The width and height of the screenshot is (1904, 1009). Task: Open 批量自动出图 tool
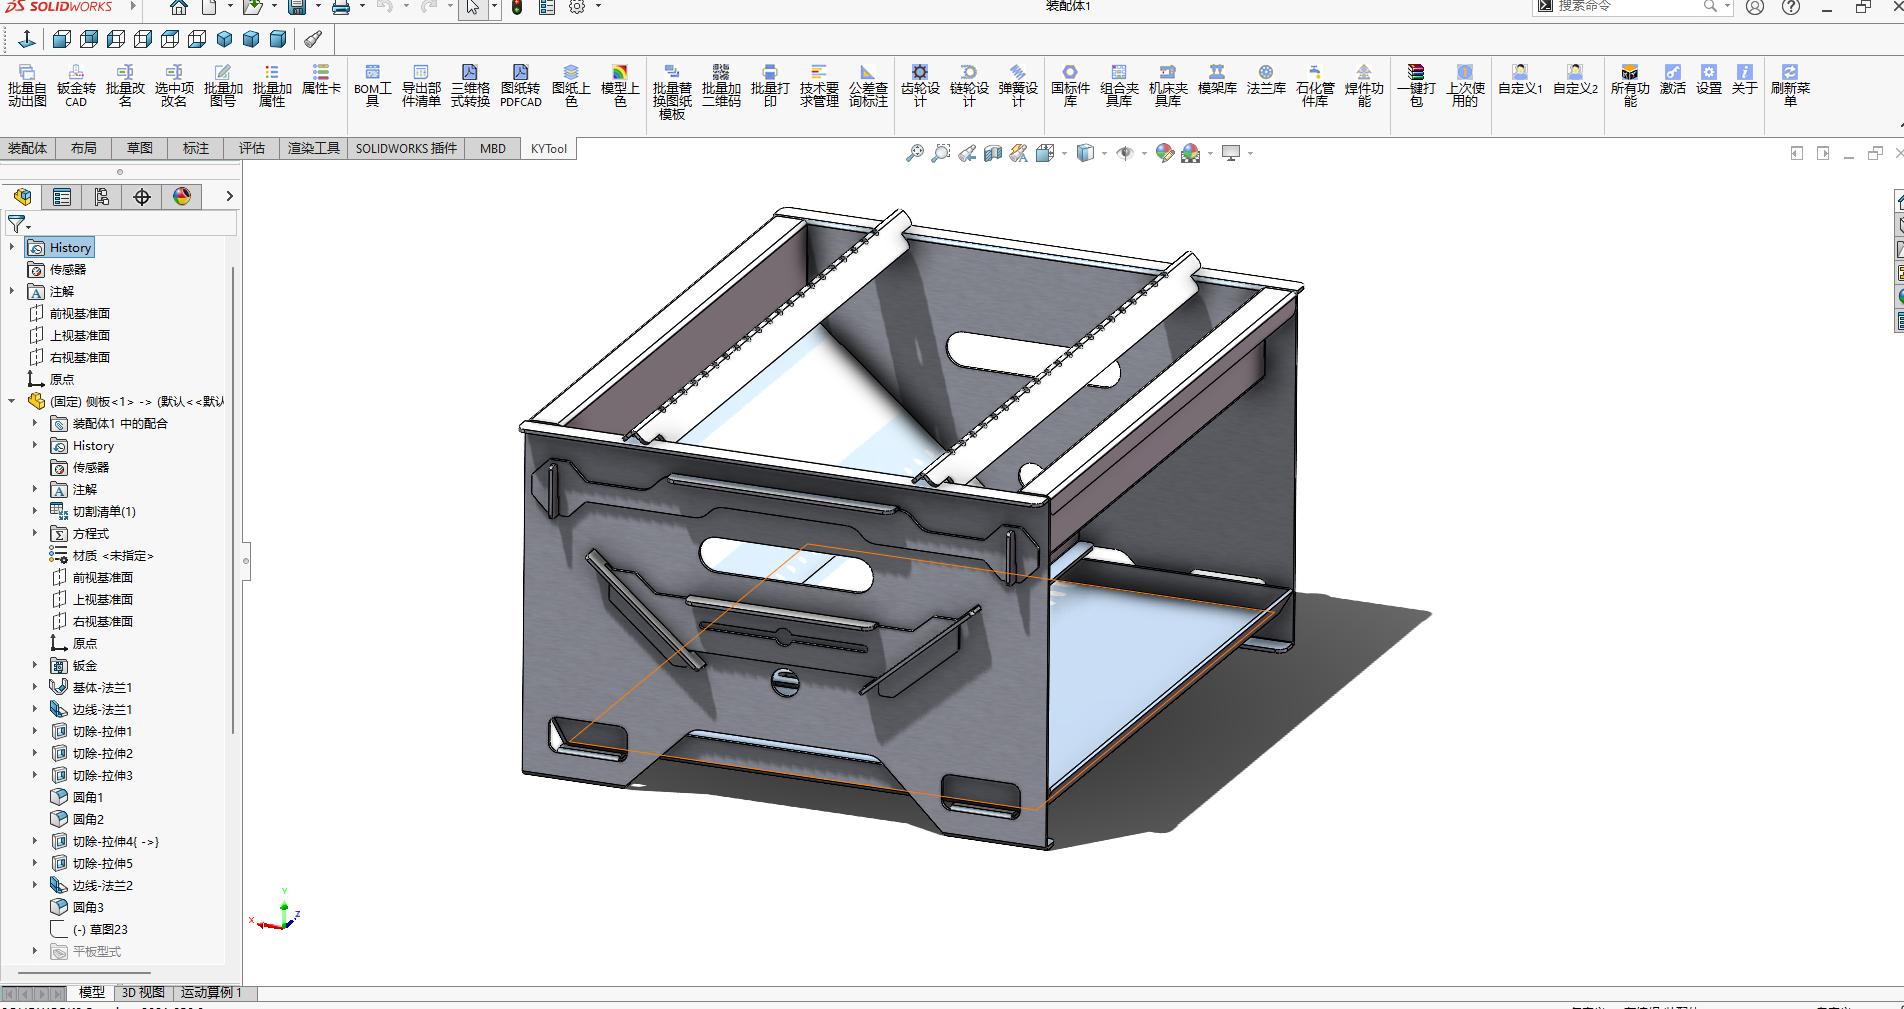[x=27, y=86]
